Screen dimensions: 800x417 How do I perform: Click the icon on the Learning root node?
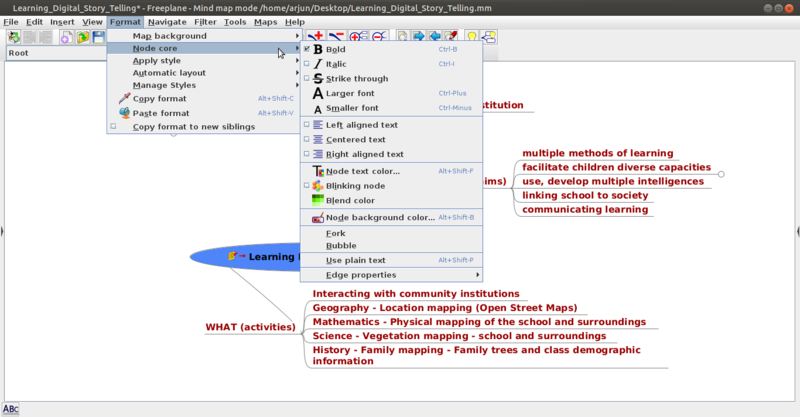click(233, 256)
